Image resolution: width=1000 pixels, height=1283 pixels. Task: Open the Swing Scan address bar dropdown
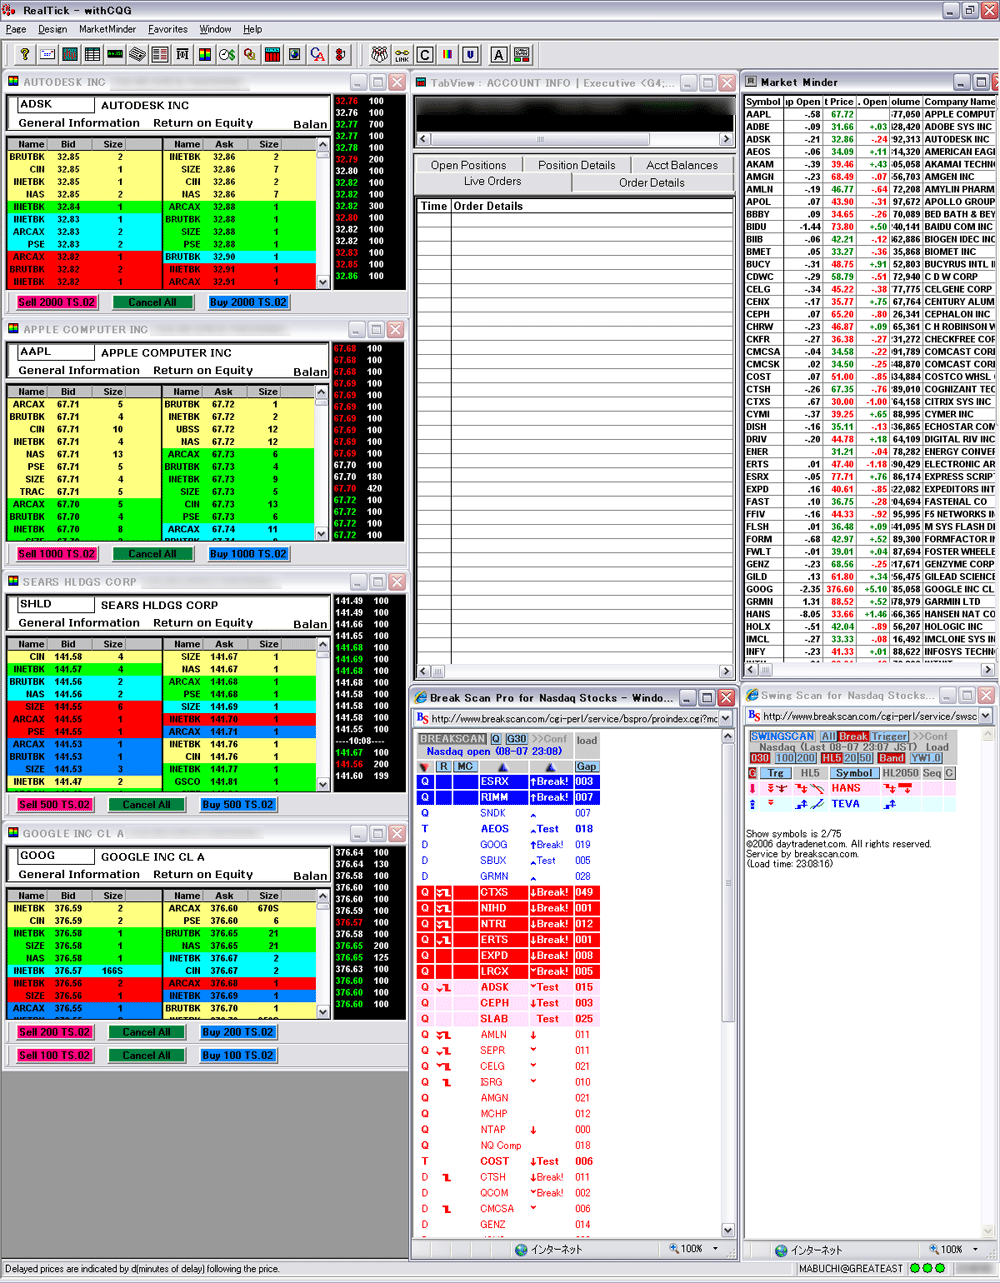(x=986, y=716)
